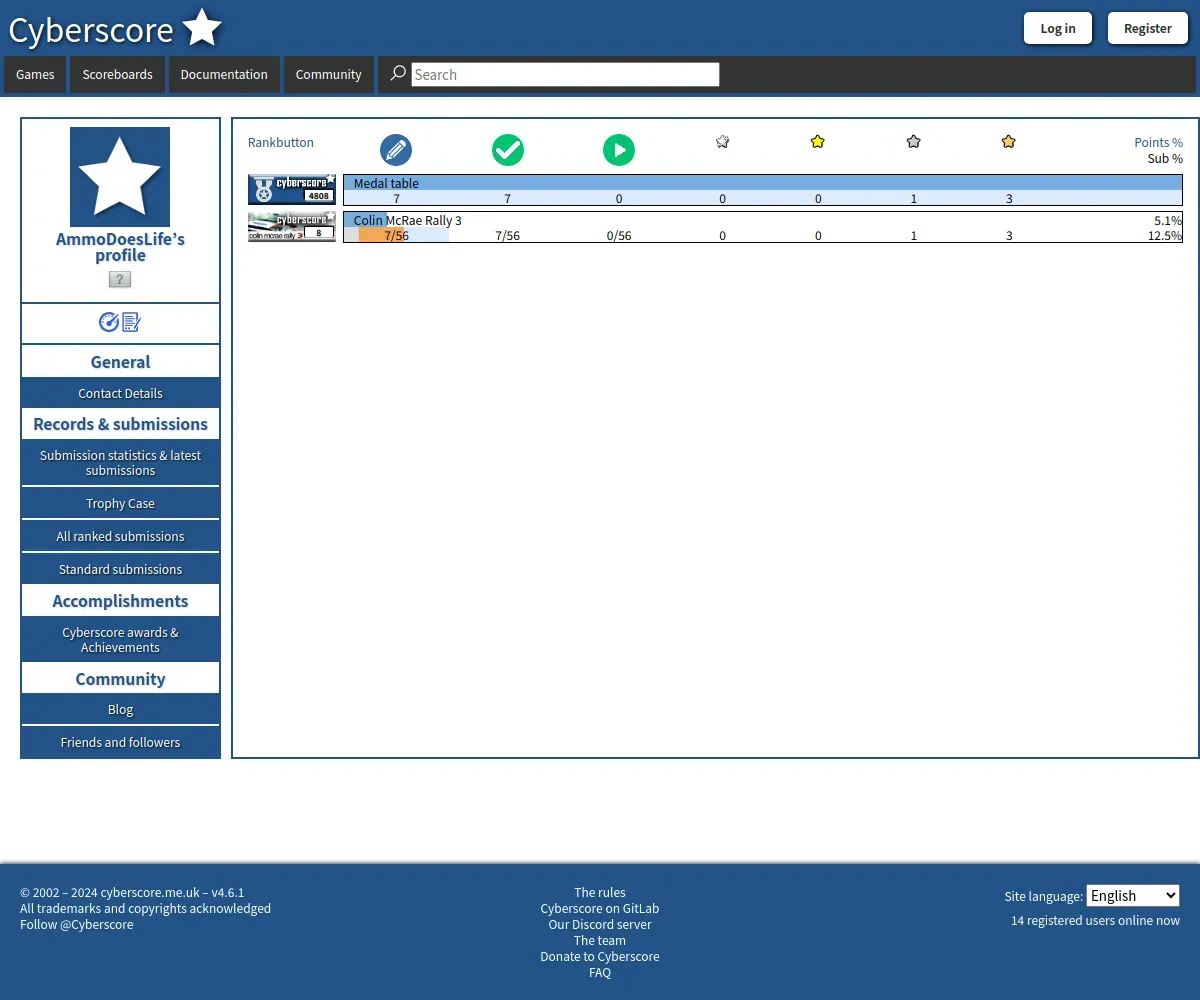Click the 0/56 video count
Screen dimensions: 1200x1000
tap(619, 236)
